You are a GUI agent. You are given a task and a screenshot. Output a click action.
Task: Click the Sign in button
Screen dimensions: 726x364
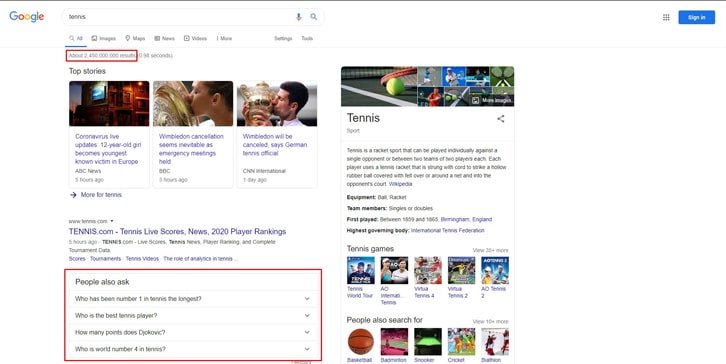click(x=696, y=17)
